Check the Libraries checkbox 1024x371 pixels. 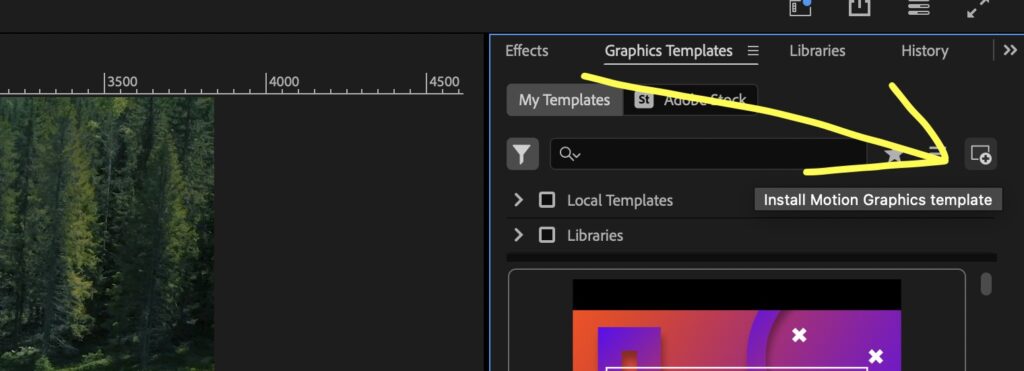point(547,235)
